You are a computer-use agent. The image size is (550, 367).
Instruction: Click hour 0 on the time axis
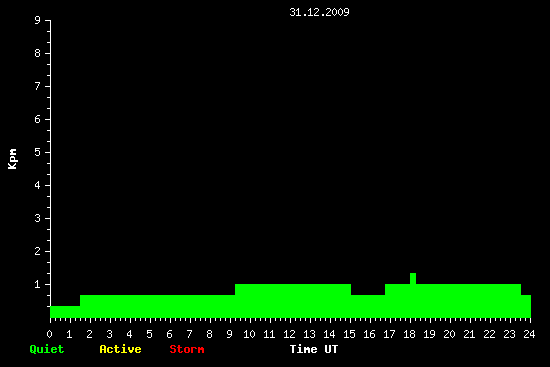pyautogui.click(x=49, y=334)
